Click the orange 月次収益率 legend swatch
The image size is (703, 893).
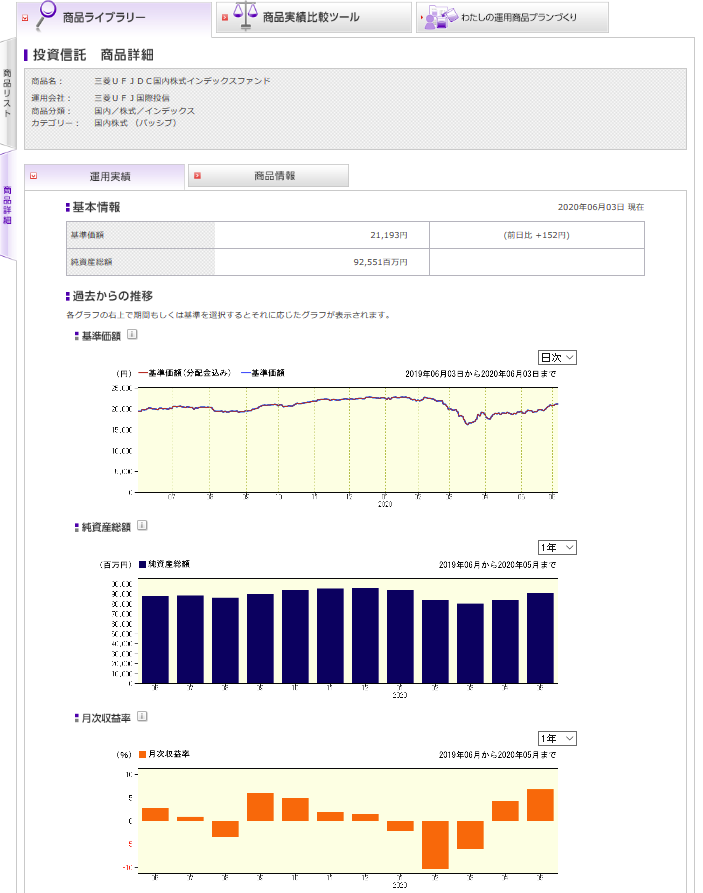[143, 754]
